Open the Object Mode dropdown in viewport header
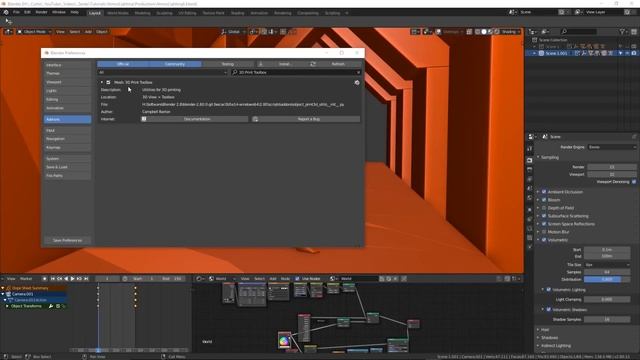 pyautogui.click(x=34, y=31)
